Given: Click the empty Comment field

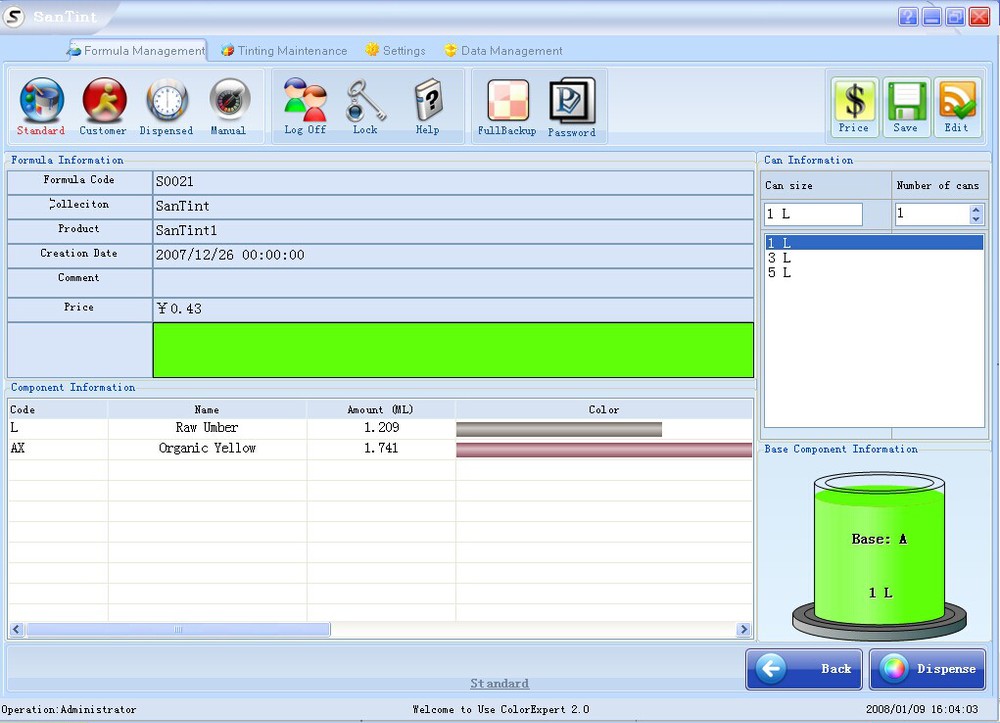Looking at the screenshot, I should 453,282.
